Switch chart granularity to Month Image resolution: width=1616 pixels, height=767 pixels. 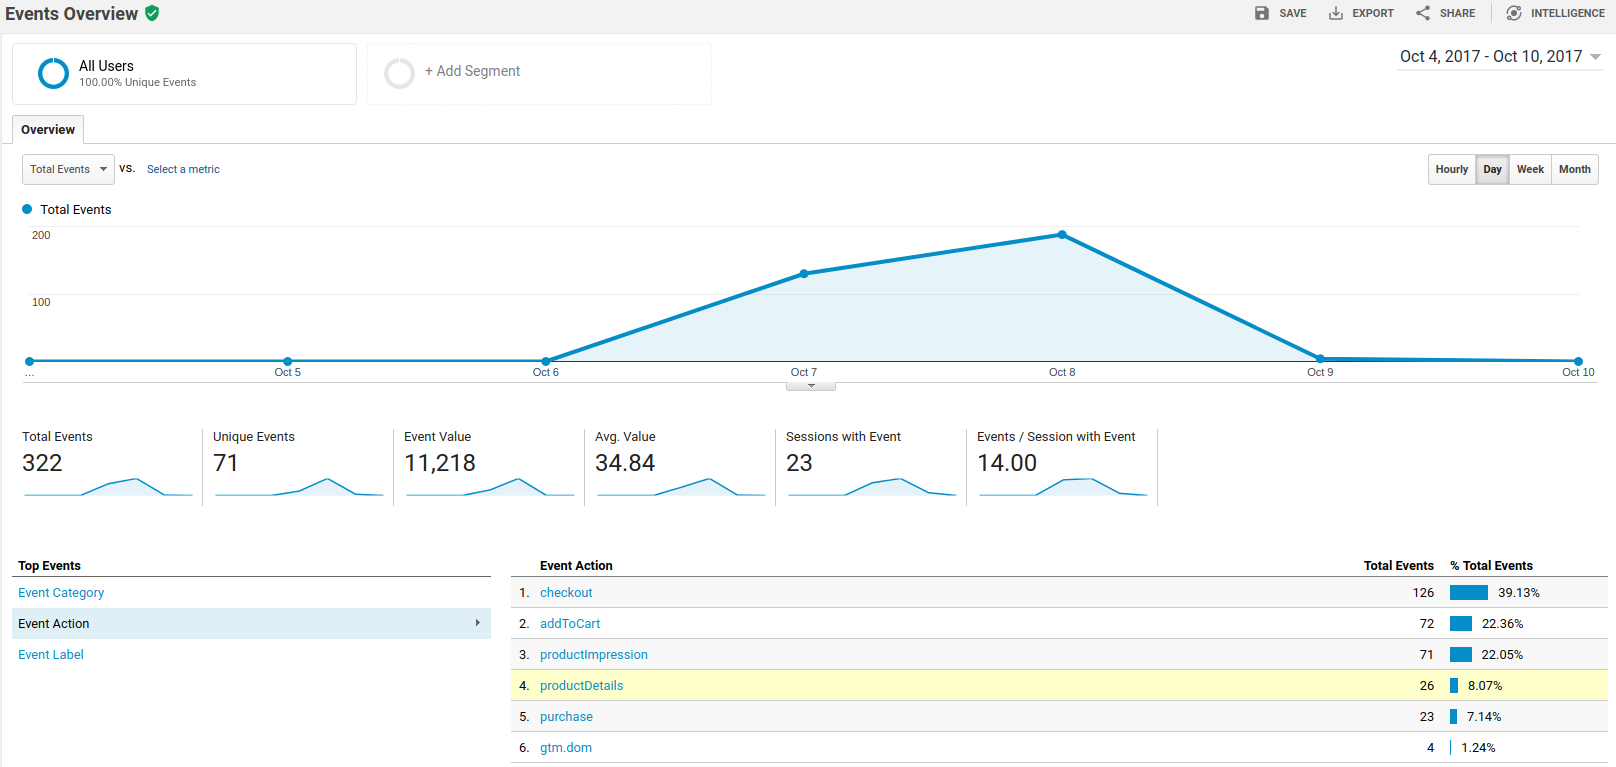pyautogui.click(x=1574, y=169)
